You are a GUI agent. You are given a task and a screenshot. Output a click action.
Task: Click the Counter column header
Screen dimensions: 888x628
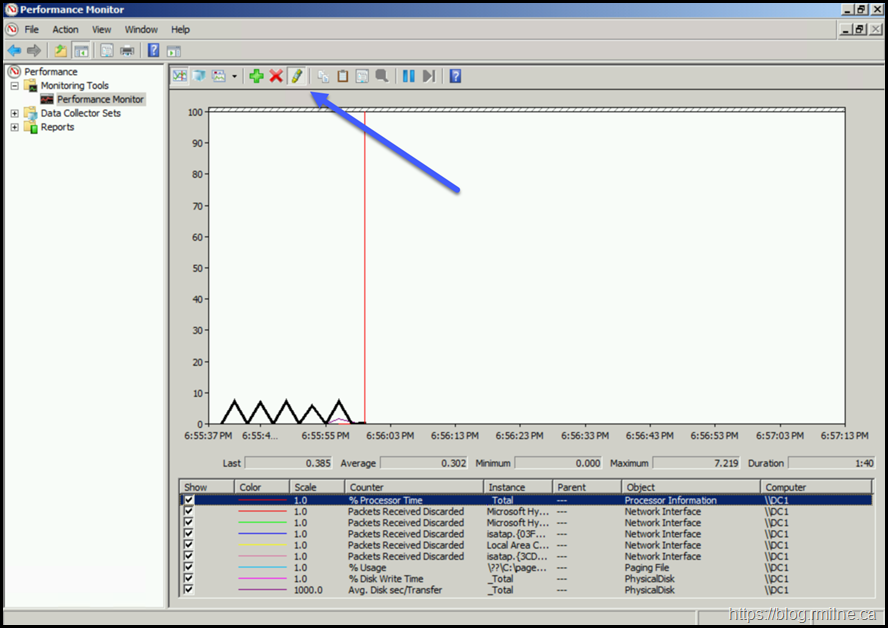(x=366, y=487)
